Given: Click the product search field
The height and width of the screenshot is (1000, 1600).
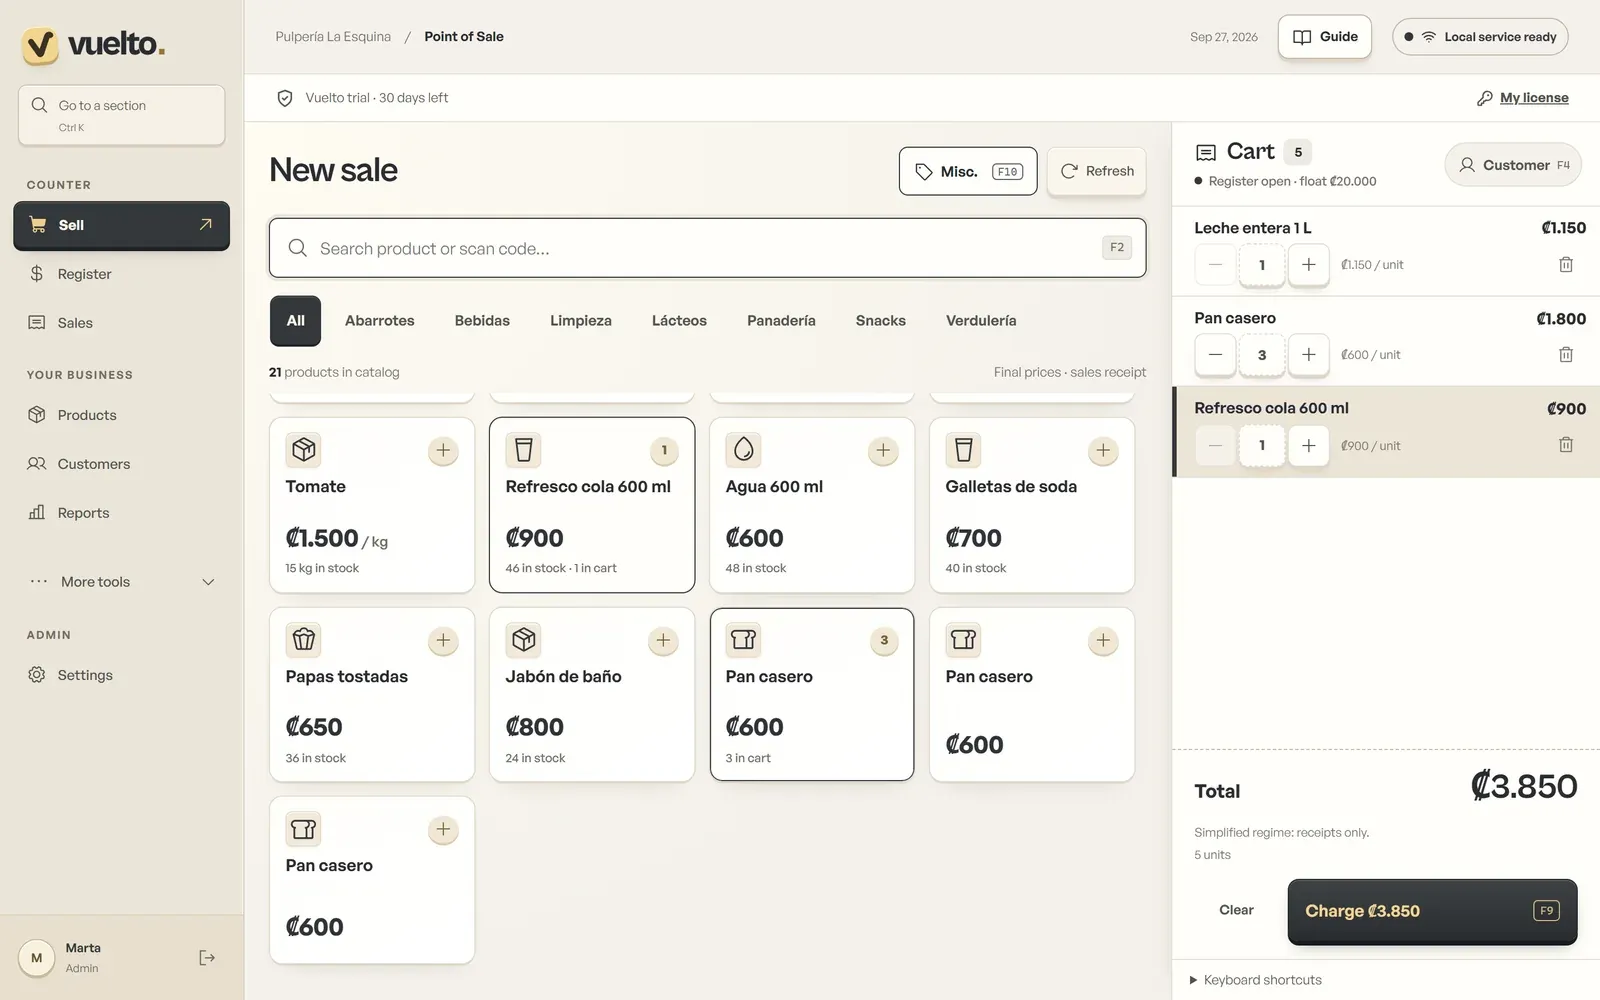Looking at the screenshot, I should pyautogui.click(x=707, y=248).
